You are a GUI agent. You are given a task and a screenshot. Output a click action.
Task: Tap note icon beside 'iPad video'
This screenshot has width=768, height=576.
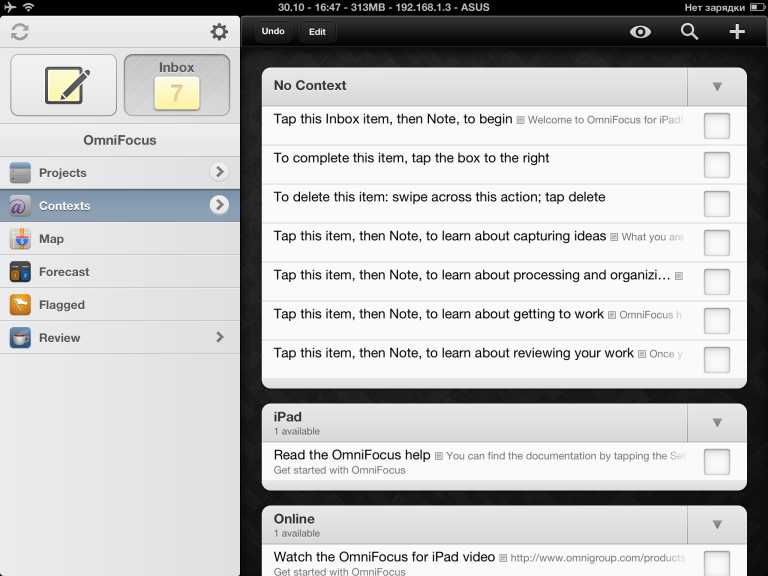pyautogui.click(x=503, y=558)
